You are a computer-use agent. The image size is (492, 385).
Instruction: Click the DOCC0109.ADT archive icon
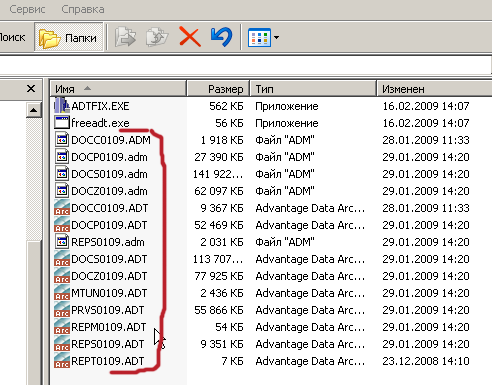(x=62, y=208)
